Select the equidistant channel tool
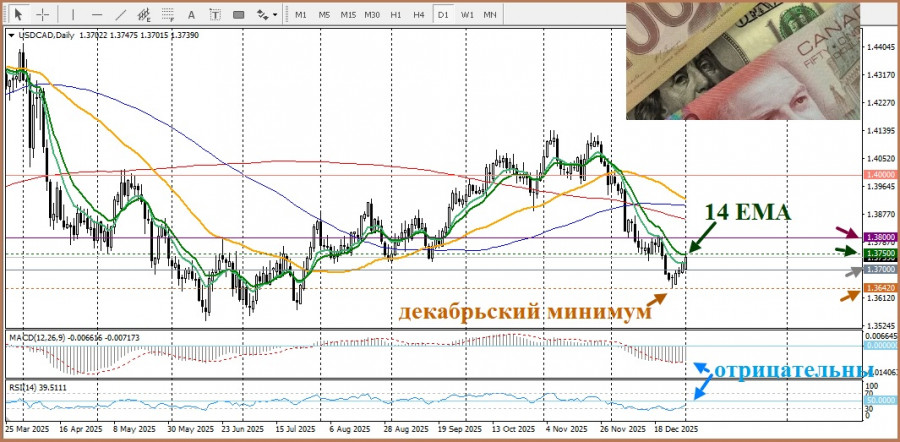Viewport: 900px width, 442px height. (x=144, y=14)
